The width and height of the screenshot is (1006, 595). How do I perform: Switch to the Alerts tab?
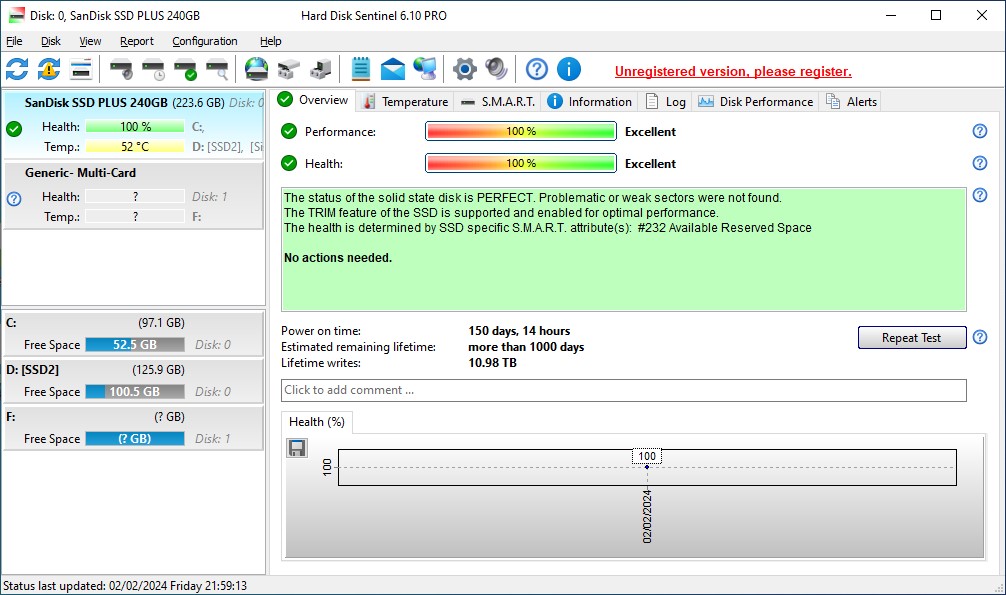(x=851, y=101)
